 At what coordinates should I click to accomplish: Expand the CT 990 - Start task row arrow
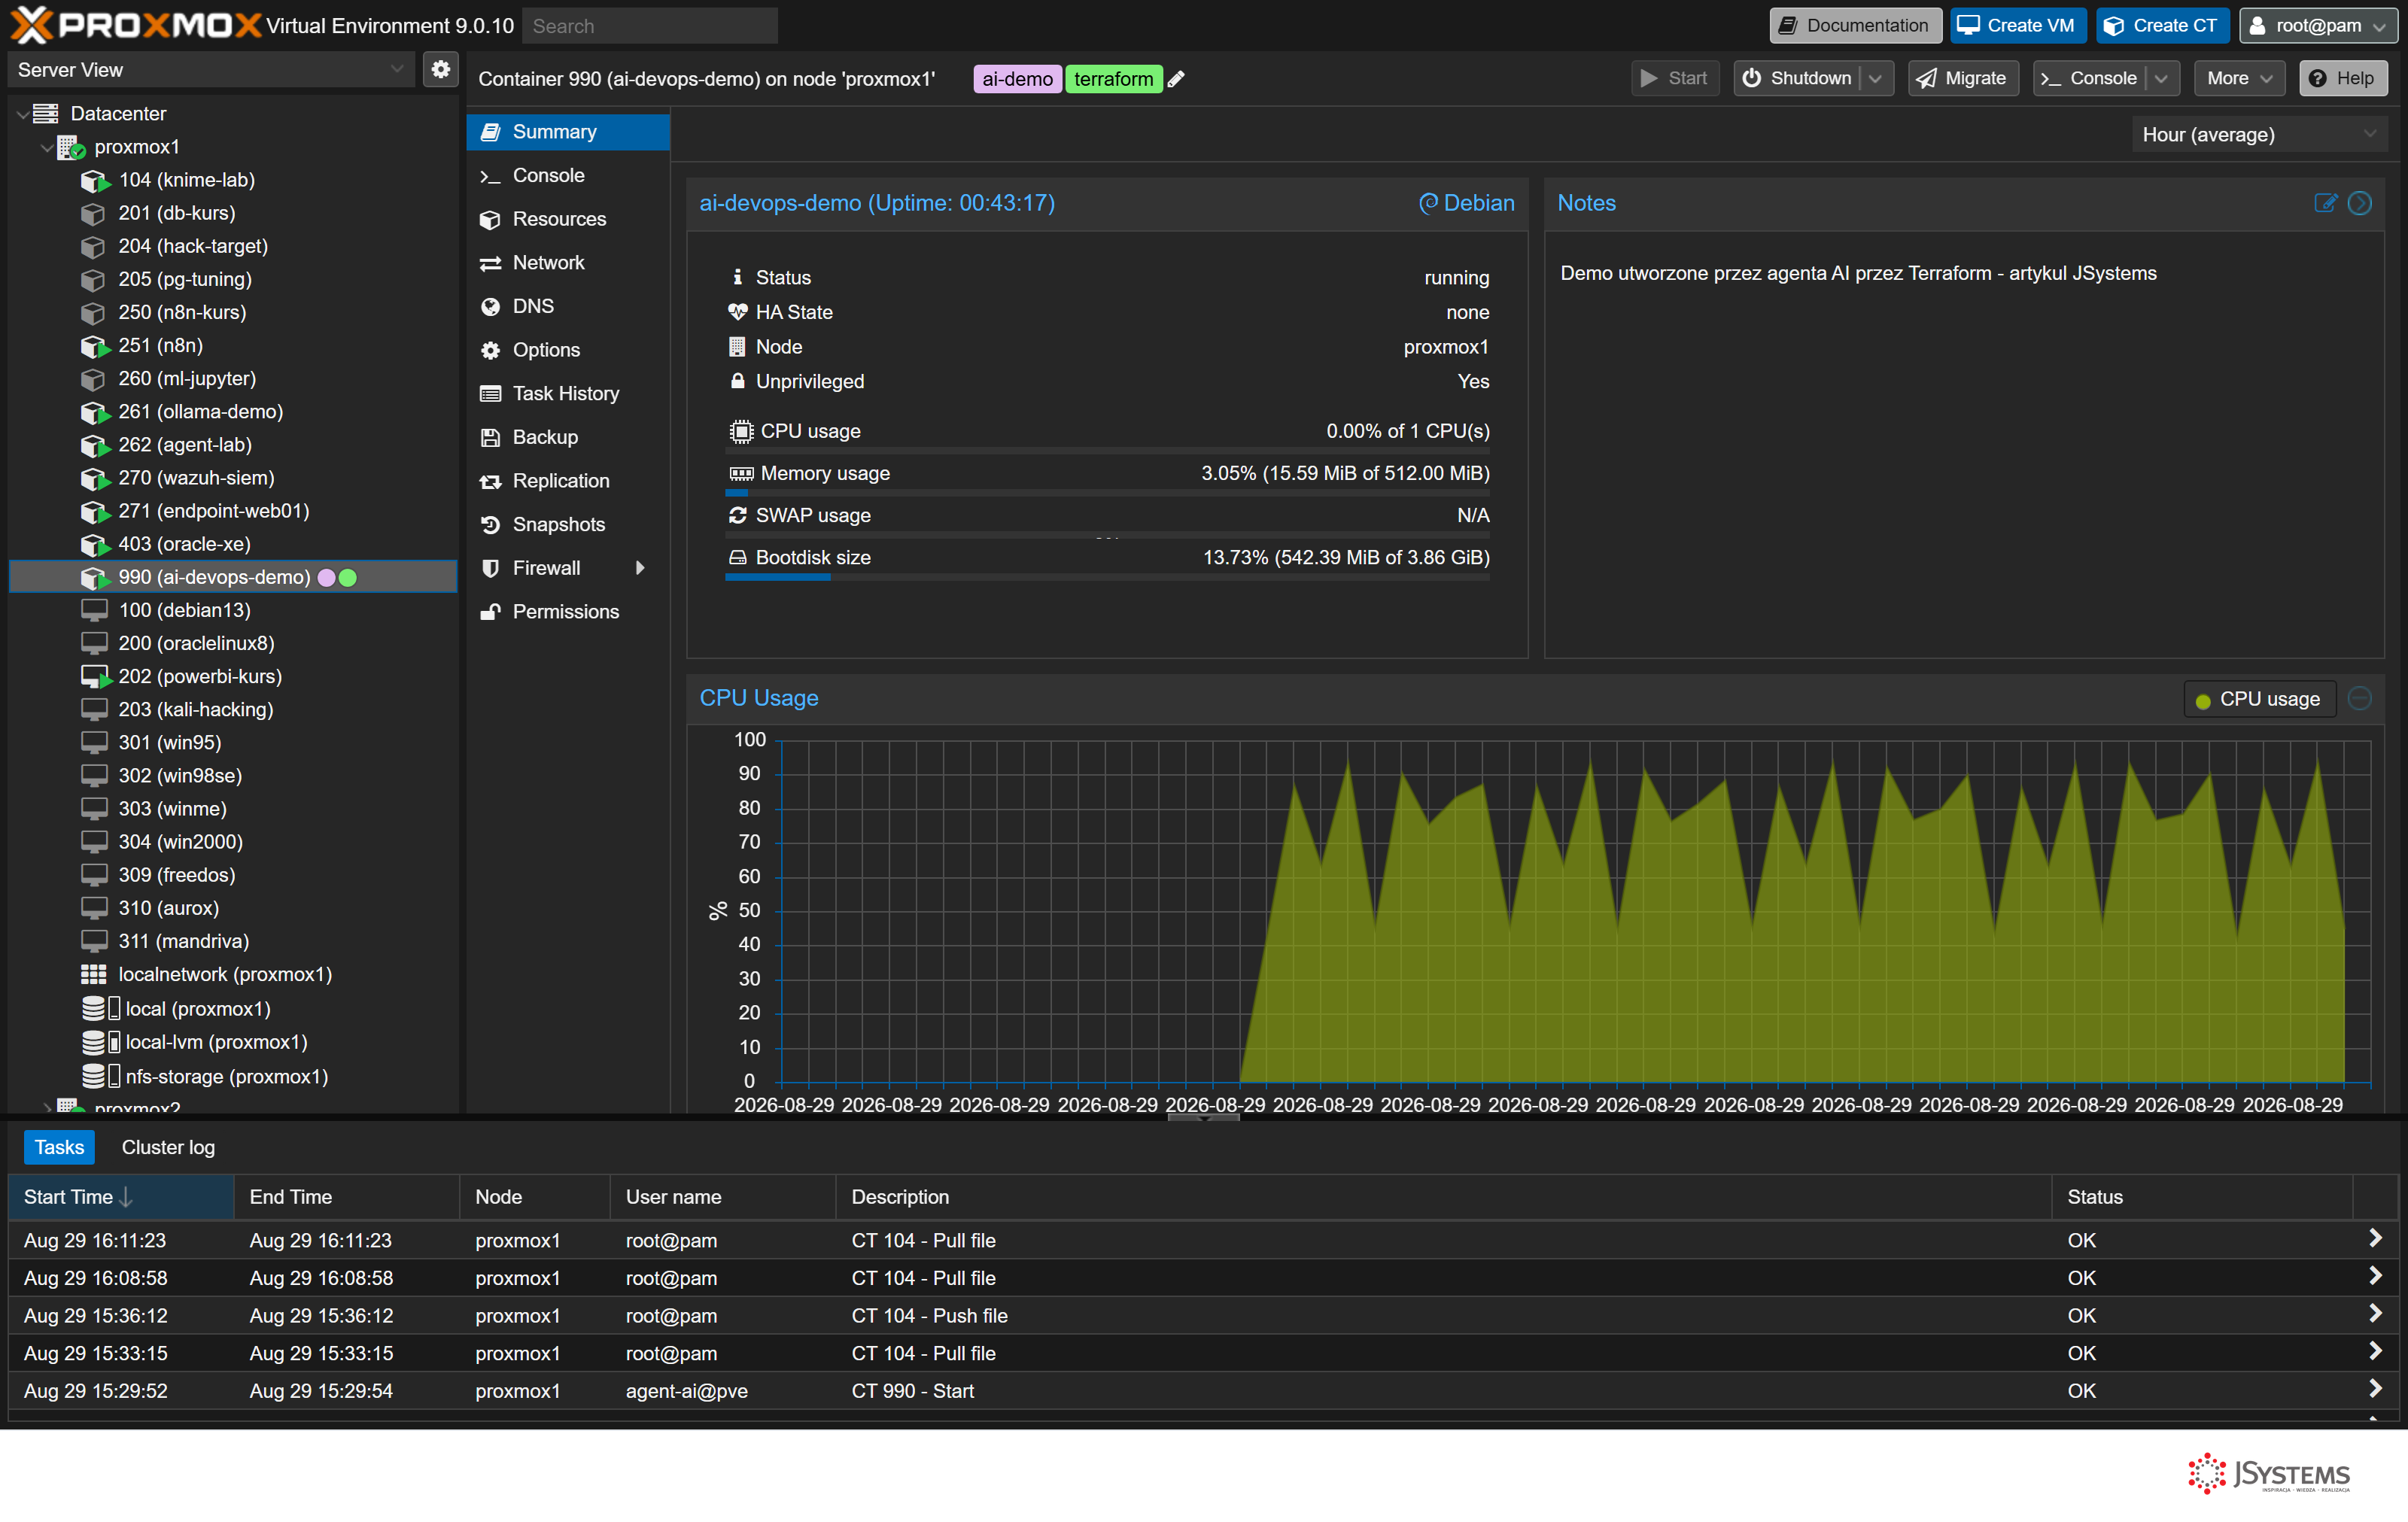click(2375, 1389)
